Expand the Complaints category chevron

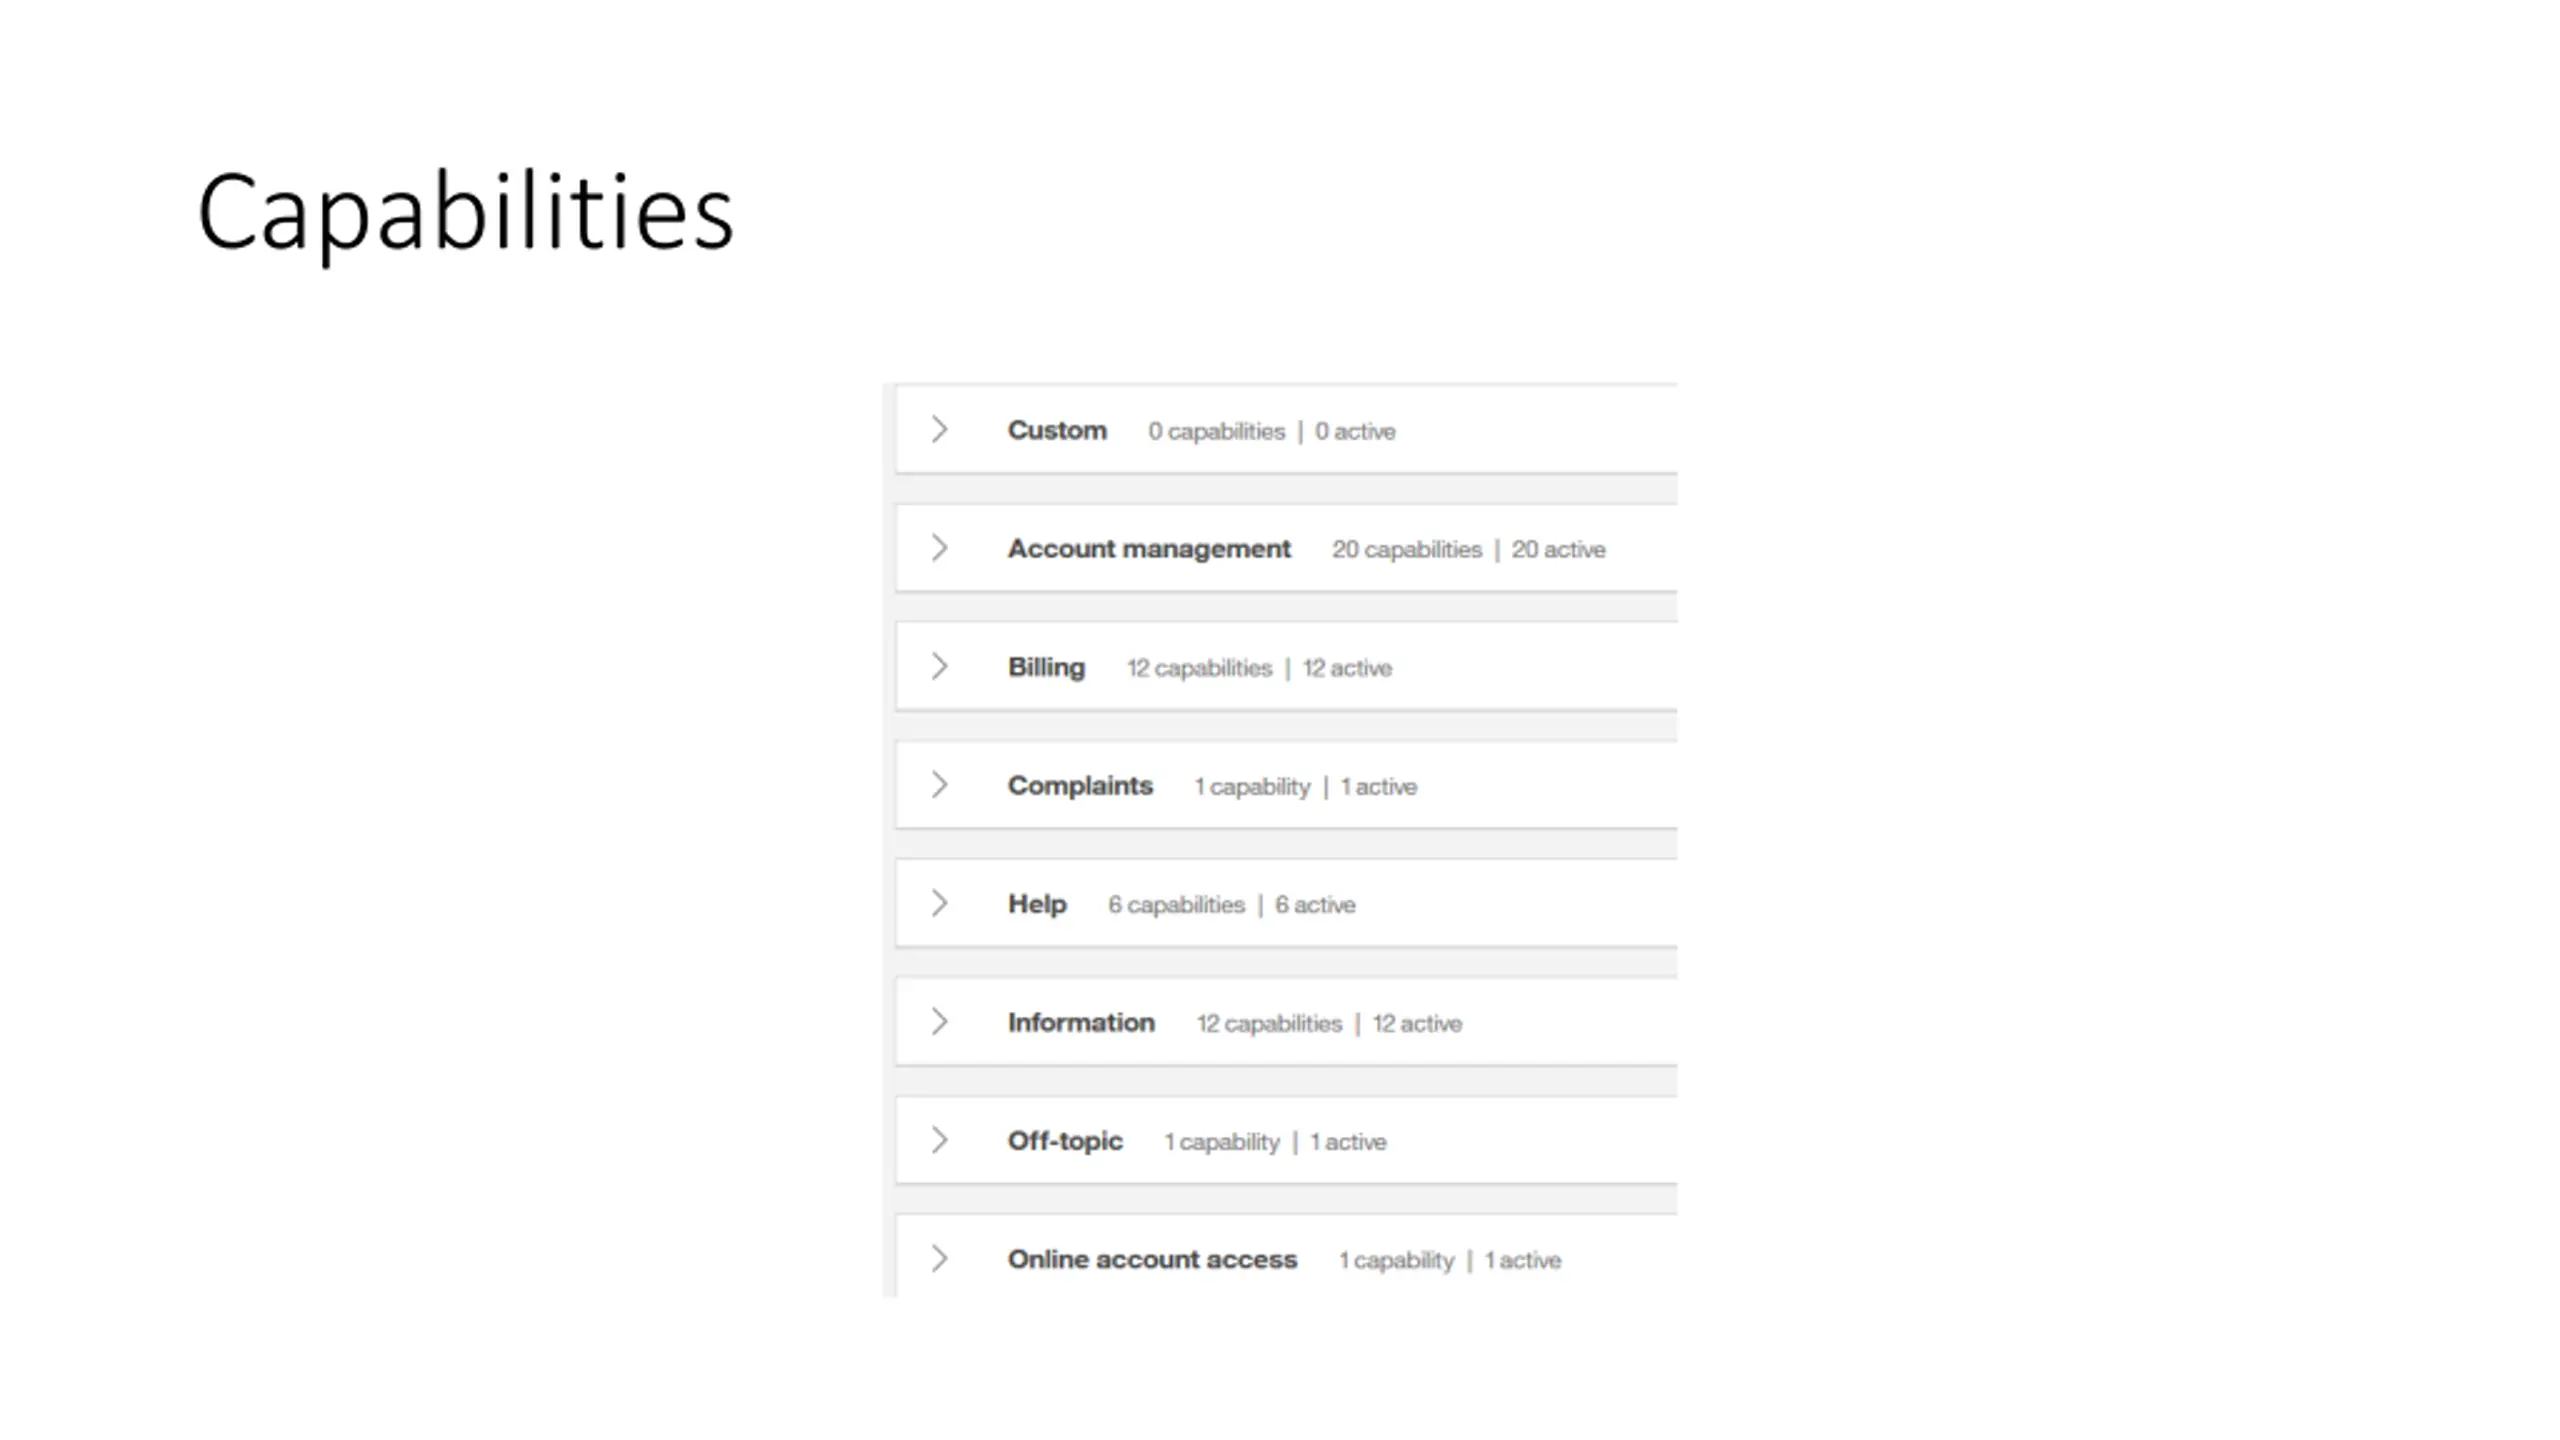pos(939,785)
